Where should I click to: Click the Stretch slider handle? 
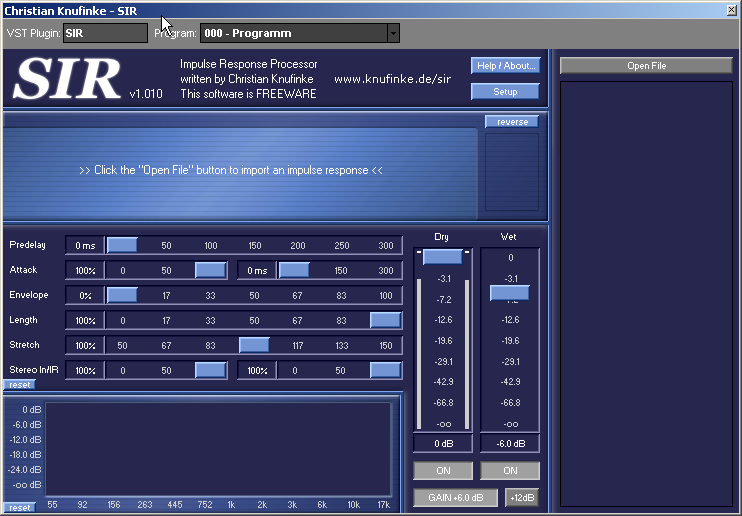[254, 345]
